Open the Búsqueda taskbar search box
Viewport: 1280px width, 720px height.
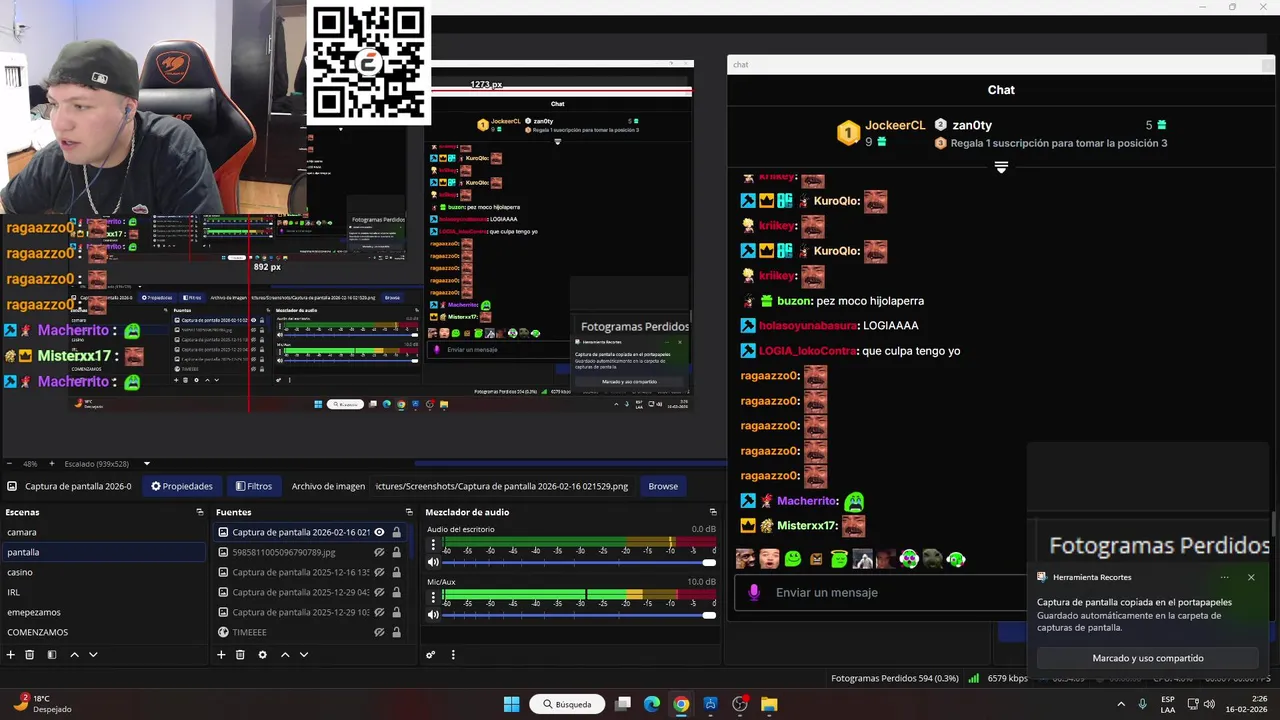[x=567, y=704]
